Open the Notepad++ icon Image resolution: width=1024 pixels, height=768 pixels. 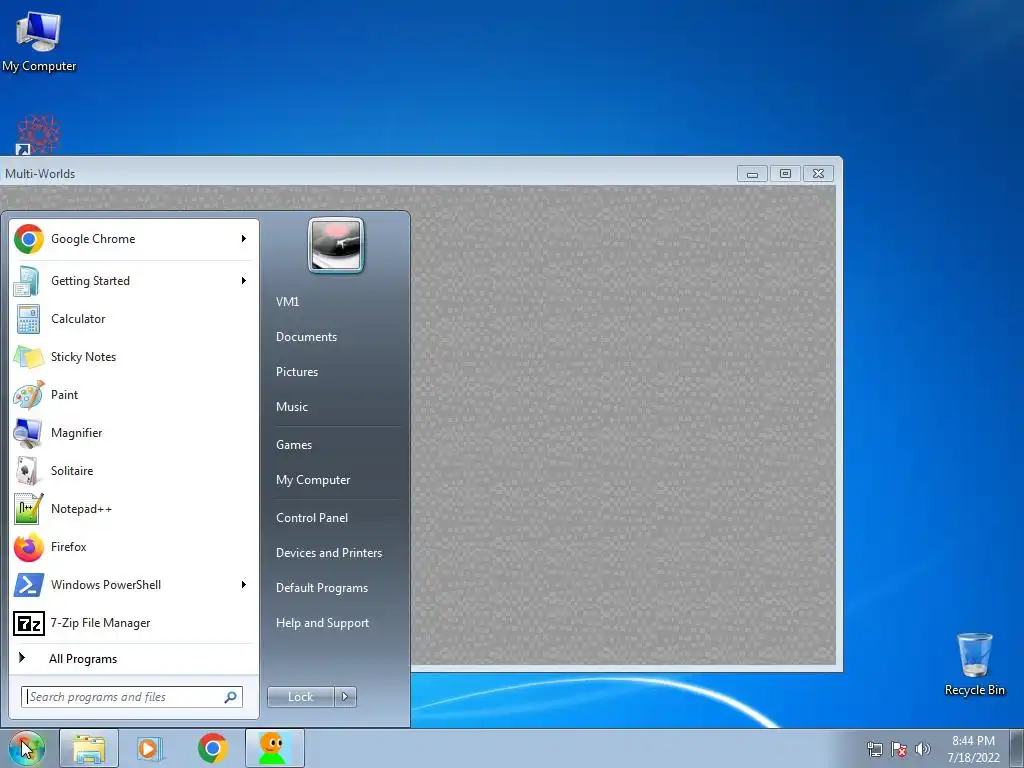pyautogui.click(x=28, y=509)
